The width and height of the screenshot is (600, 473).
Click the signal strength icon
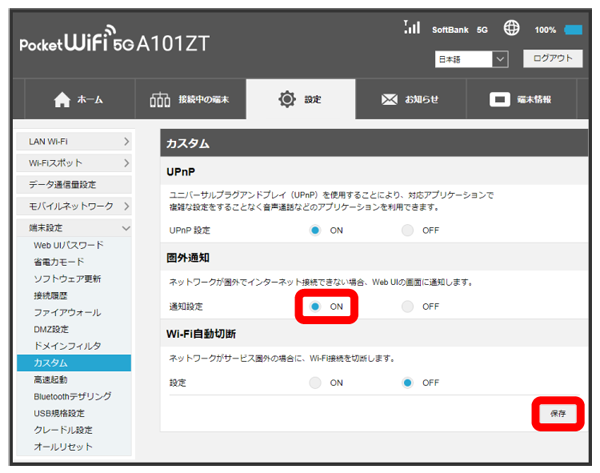[410, 29]
